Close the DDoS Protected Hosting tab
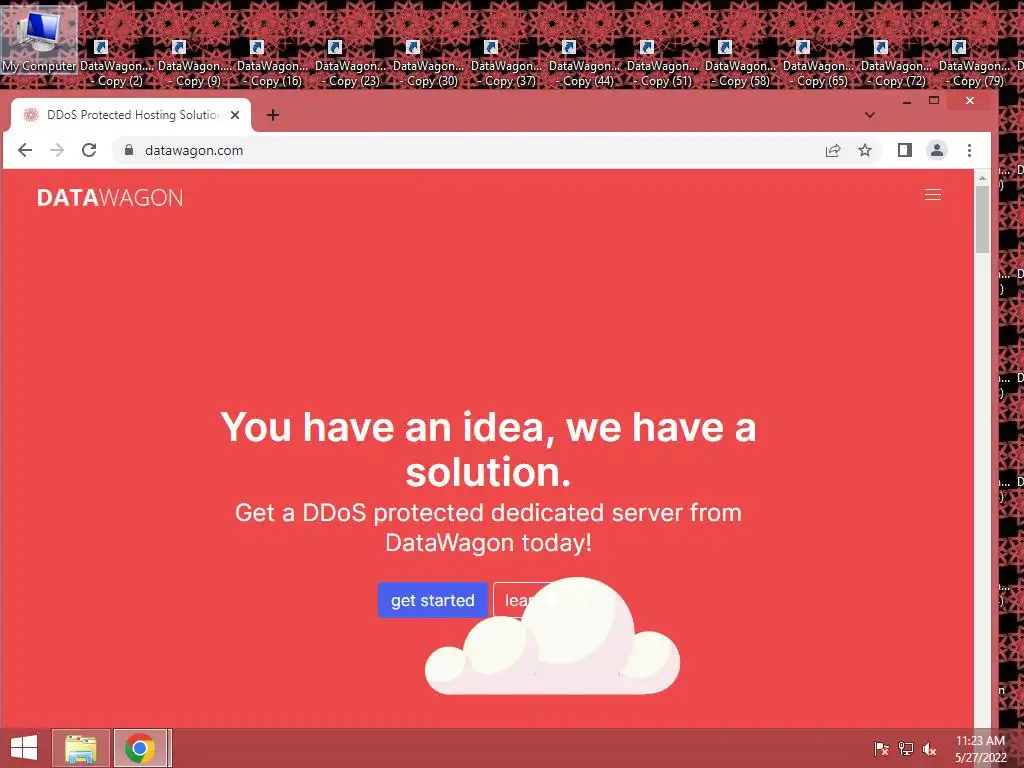The image size is (1024, 768). pos(235,115)
